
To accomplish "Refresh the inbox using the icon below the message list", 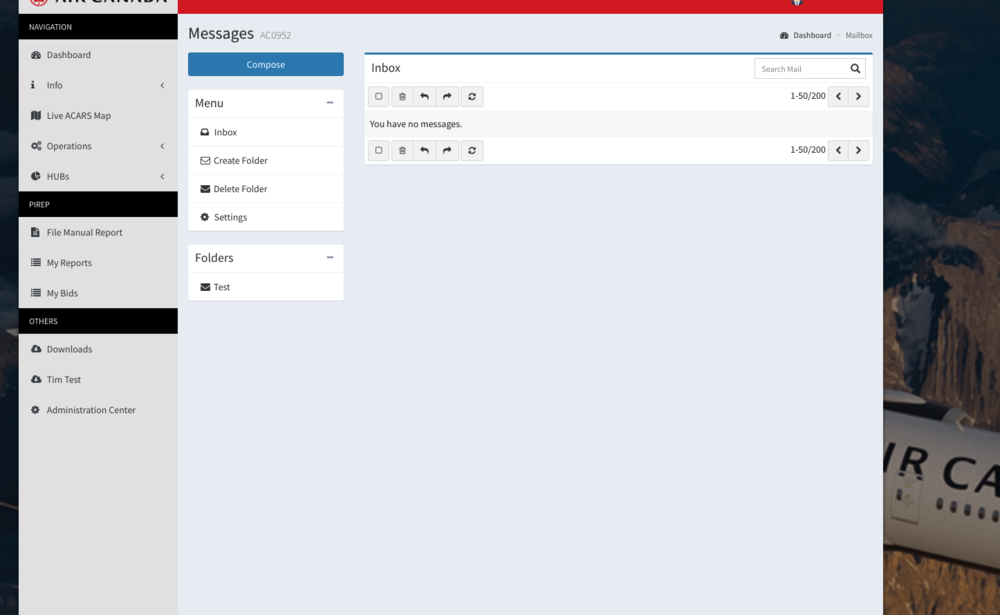I will pos(472,150).
